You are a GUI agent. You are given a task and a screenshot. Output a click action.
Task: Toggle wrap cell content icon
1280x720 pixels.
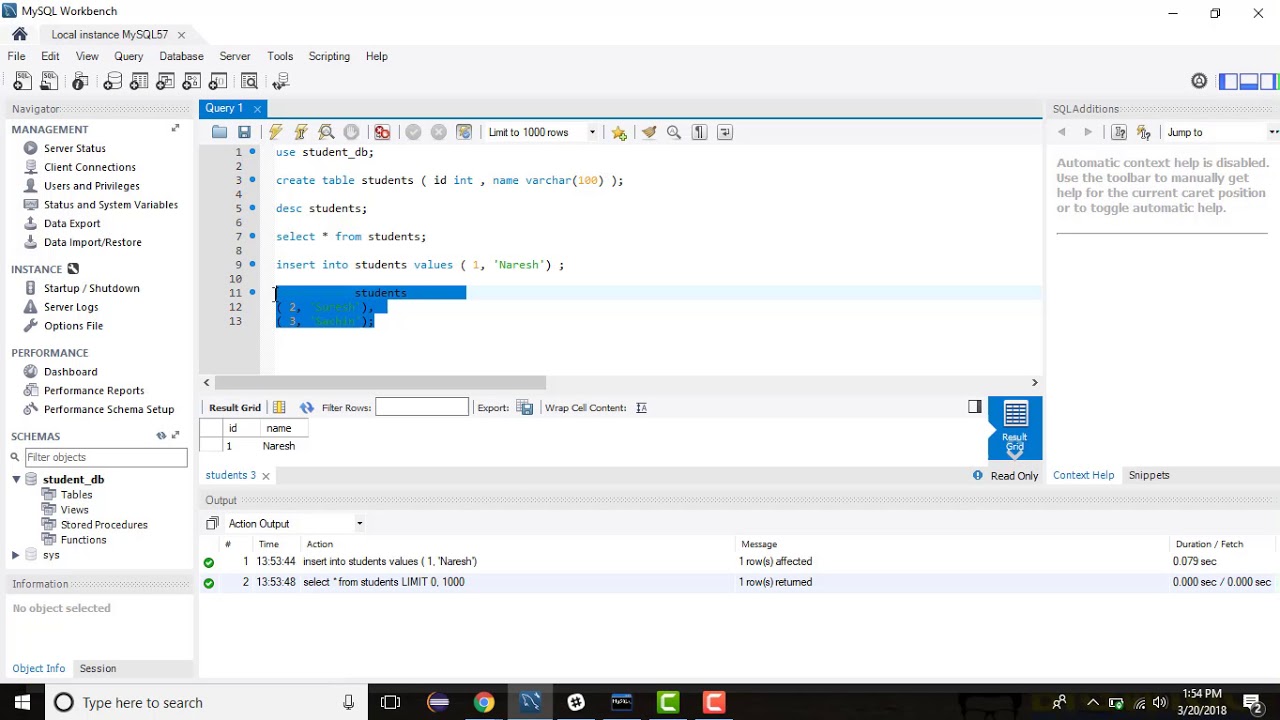pos(641,407)
